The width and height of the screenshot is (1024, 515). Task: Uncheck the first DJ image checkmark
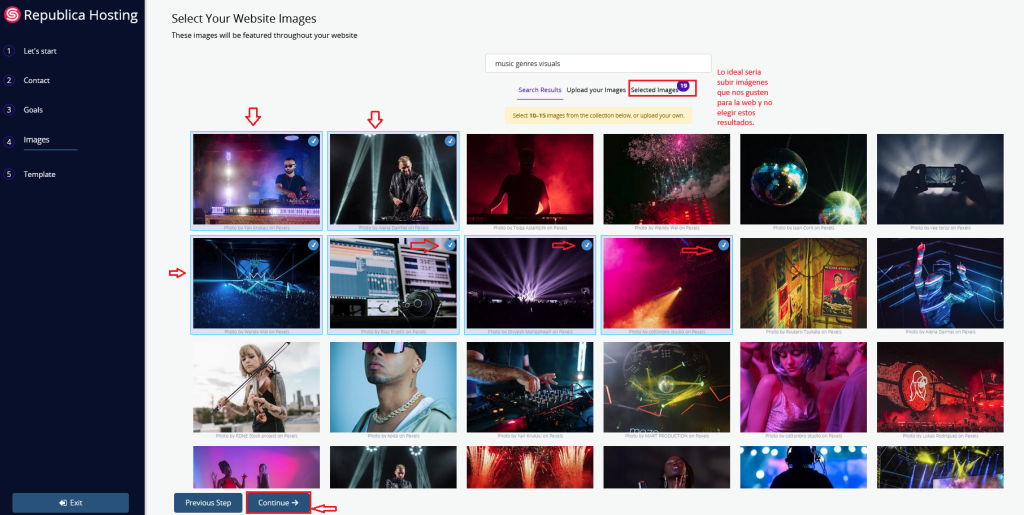pyautogui.click(x=314, y=141)
